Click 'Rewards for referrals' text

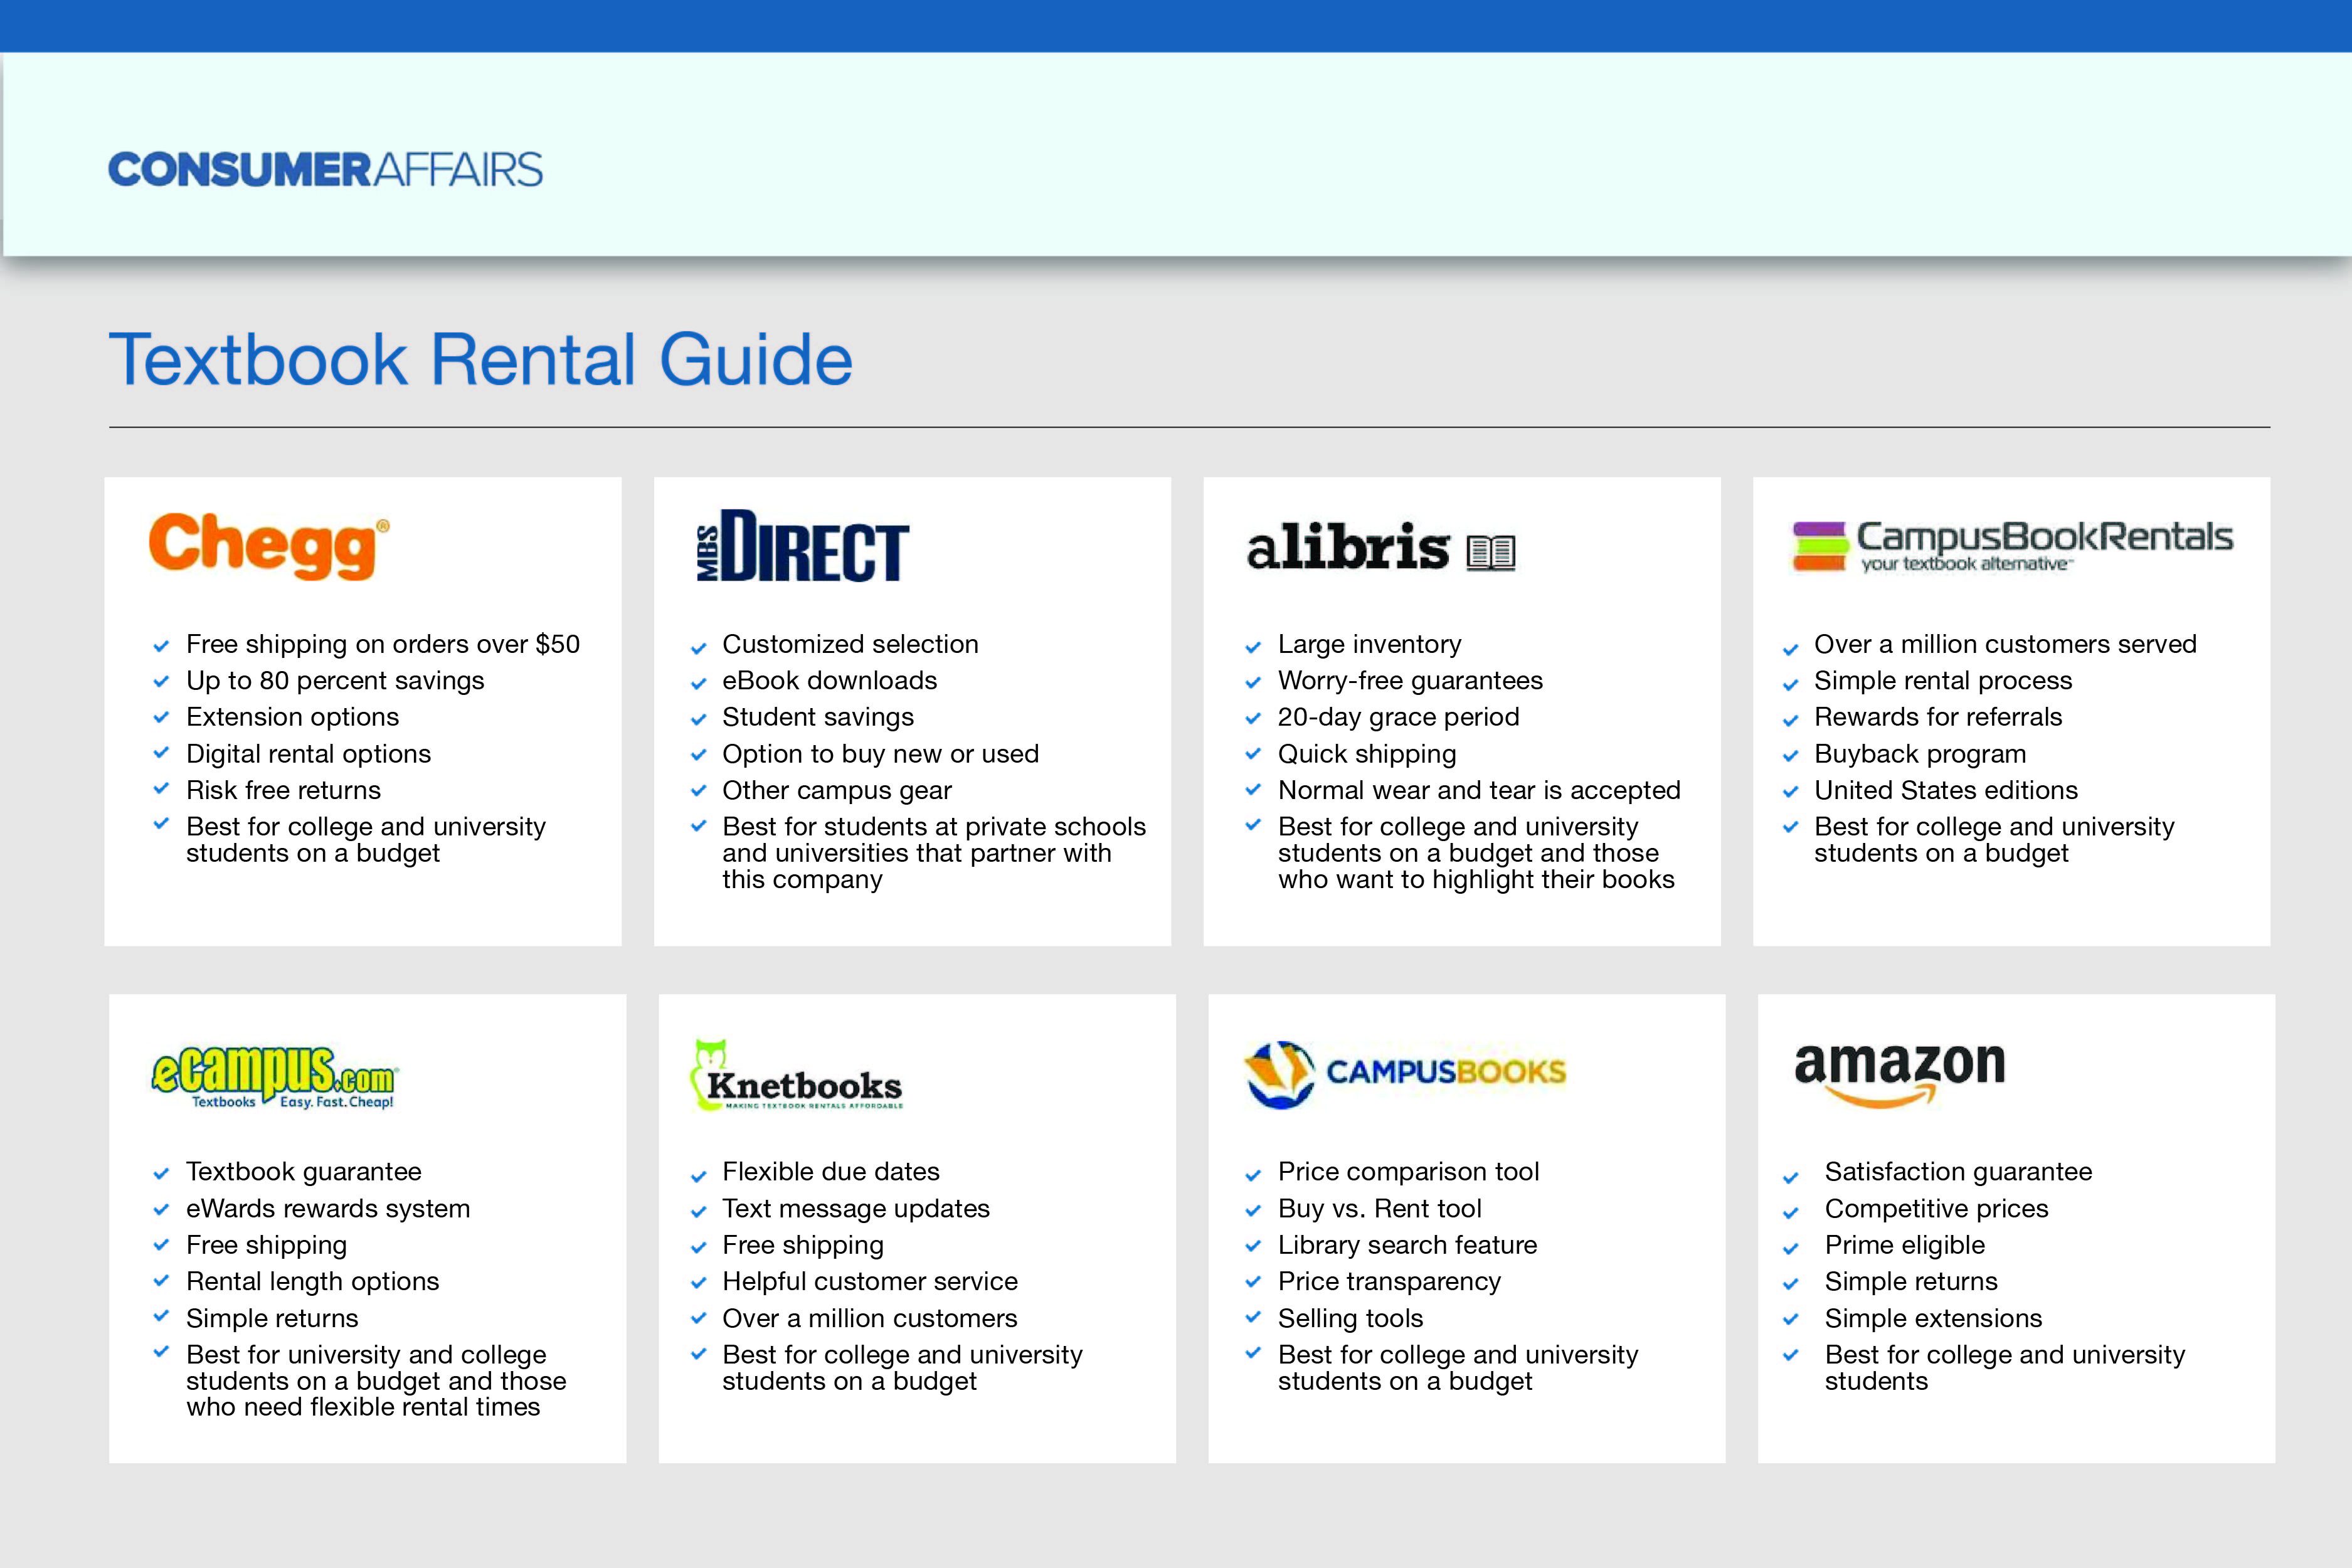coord(1938,717)
